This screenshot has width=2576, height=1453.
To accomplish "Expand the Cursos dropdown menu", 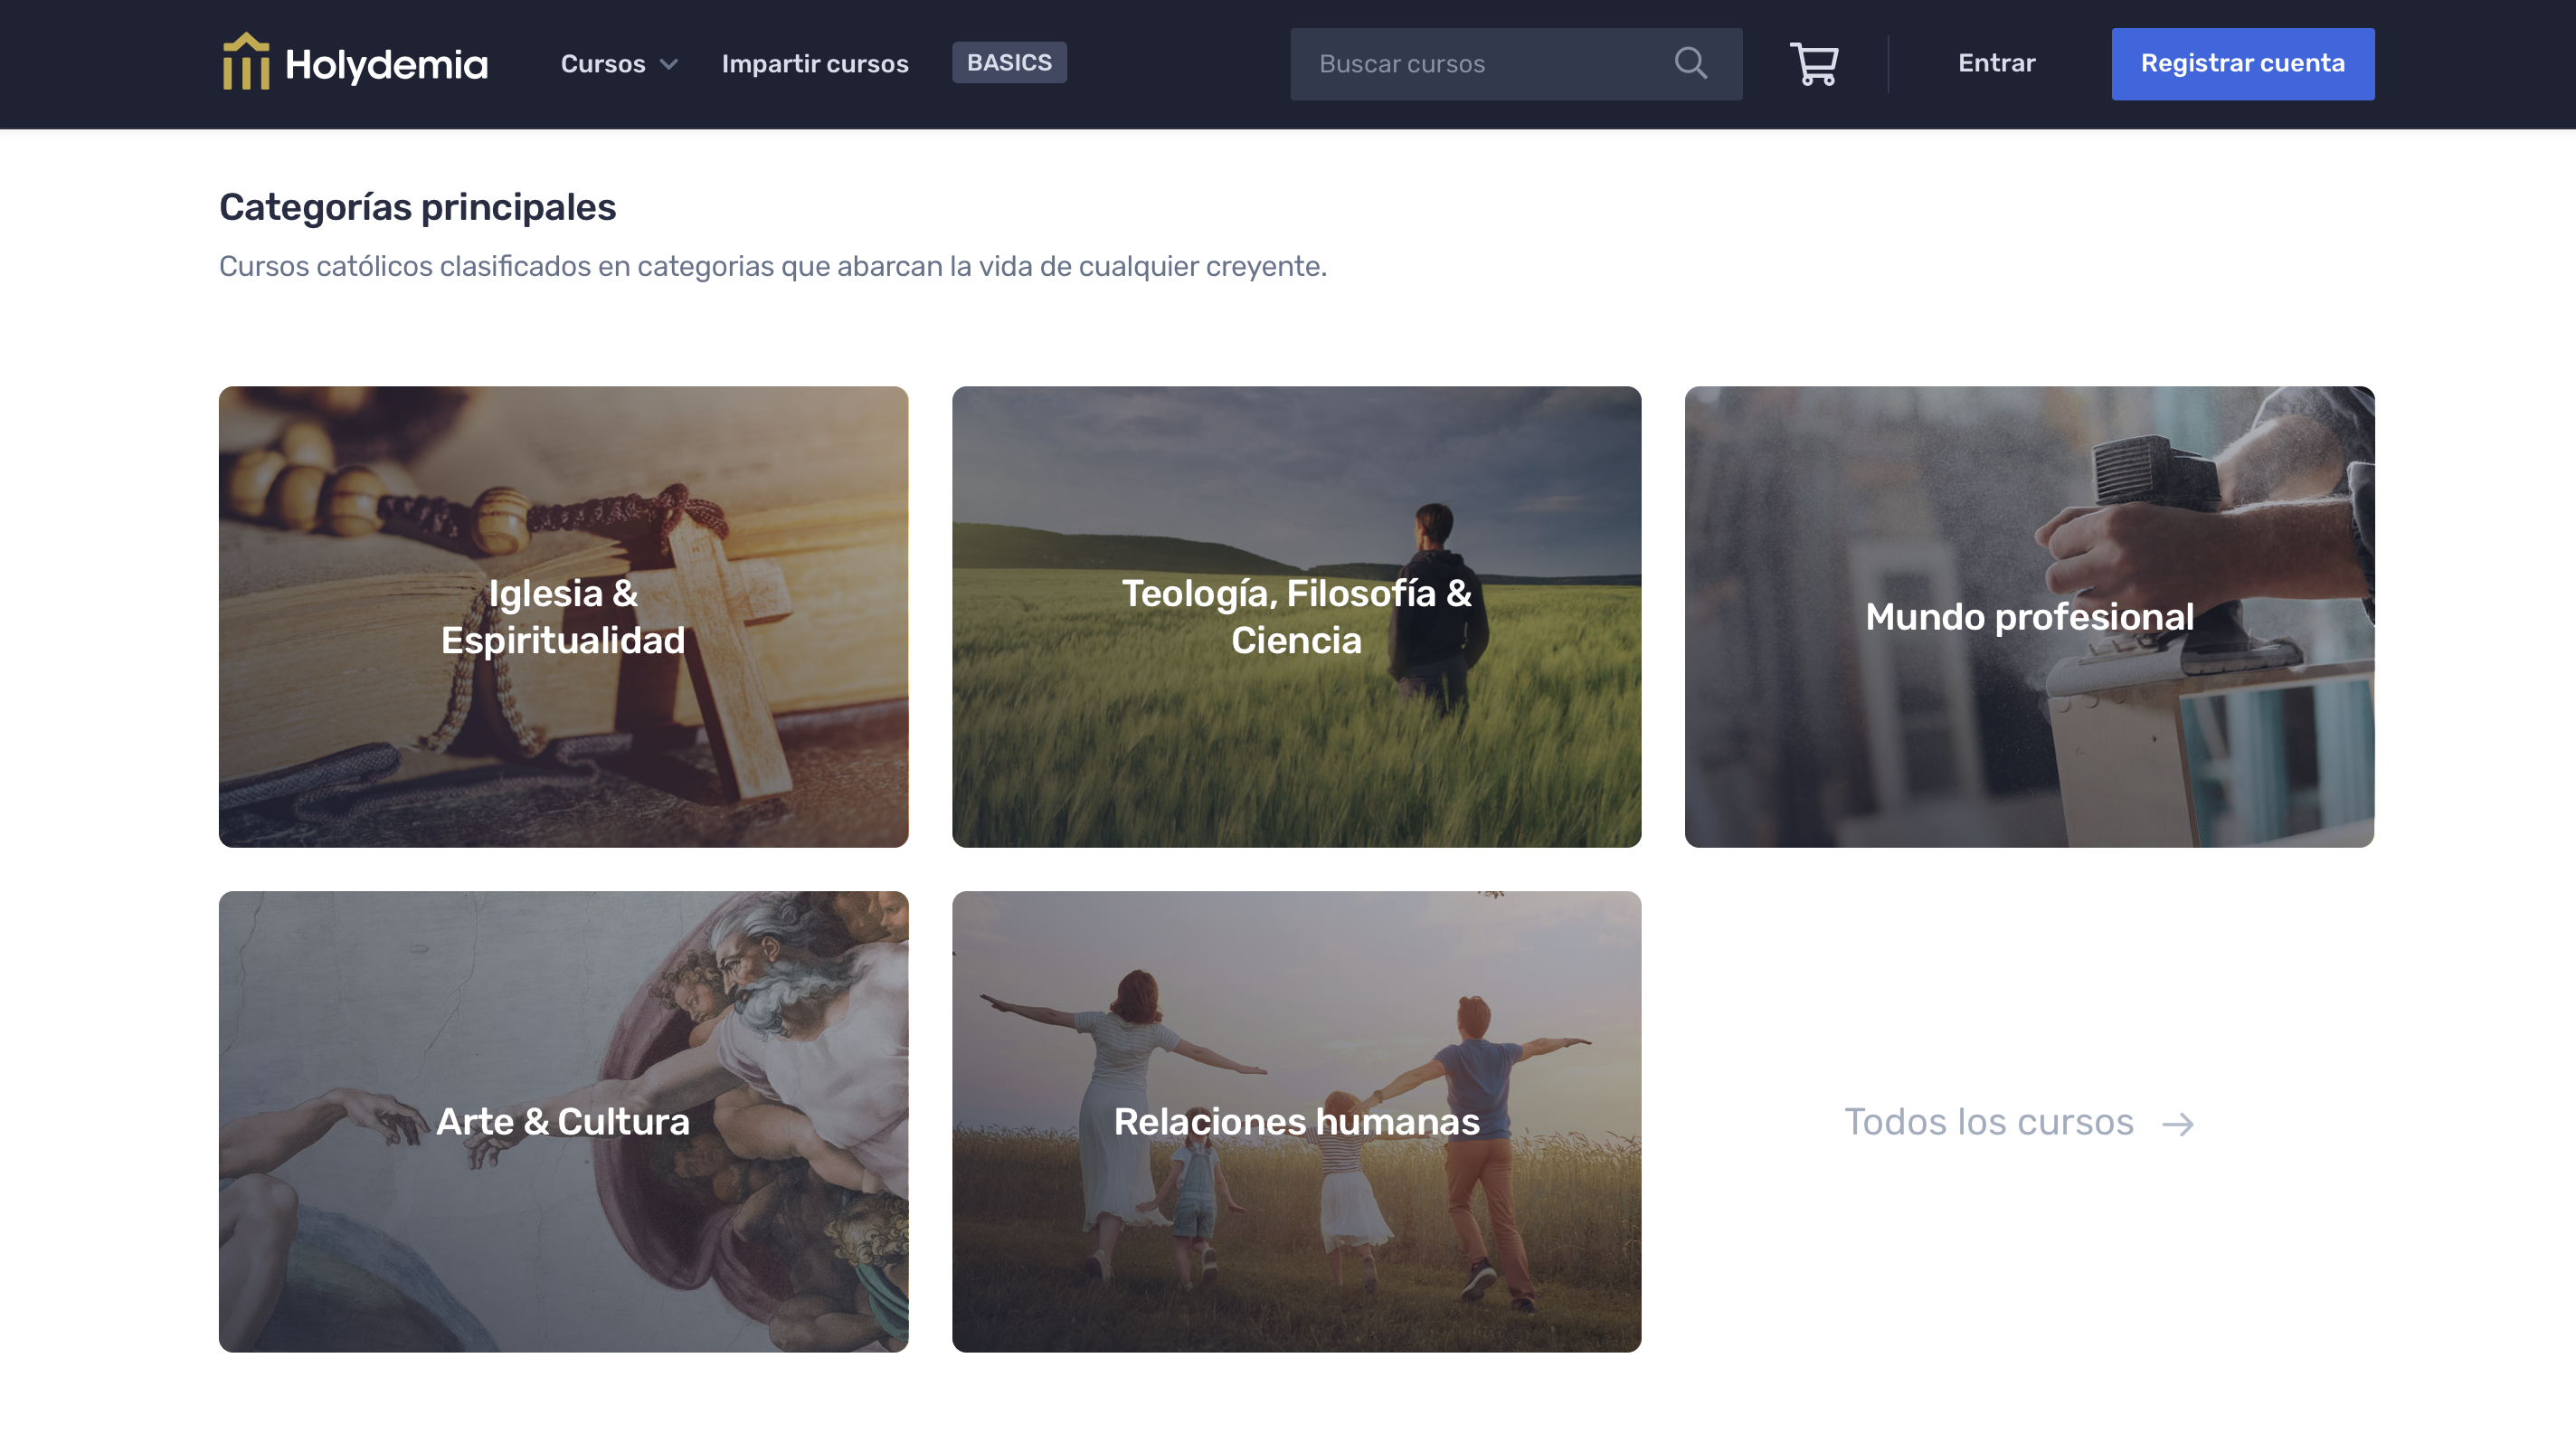I will tap(619, 64).
